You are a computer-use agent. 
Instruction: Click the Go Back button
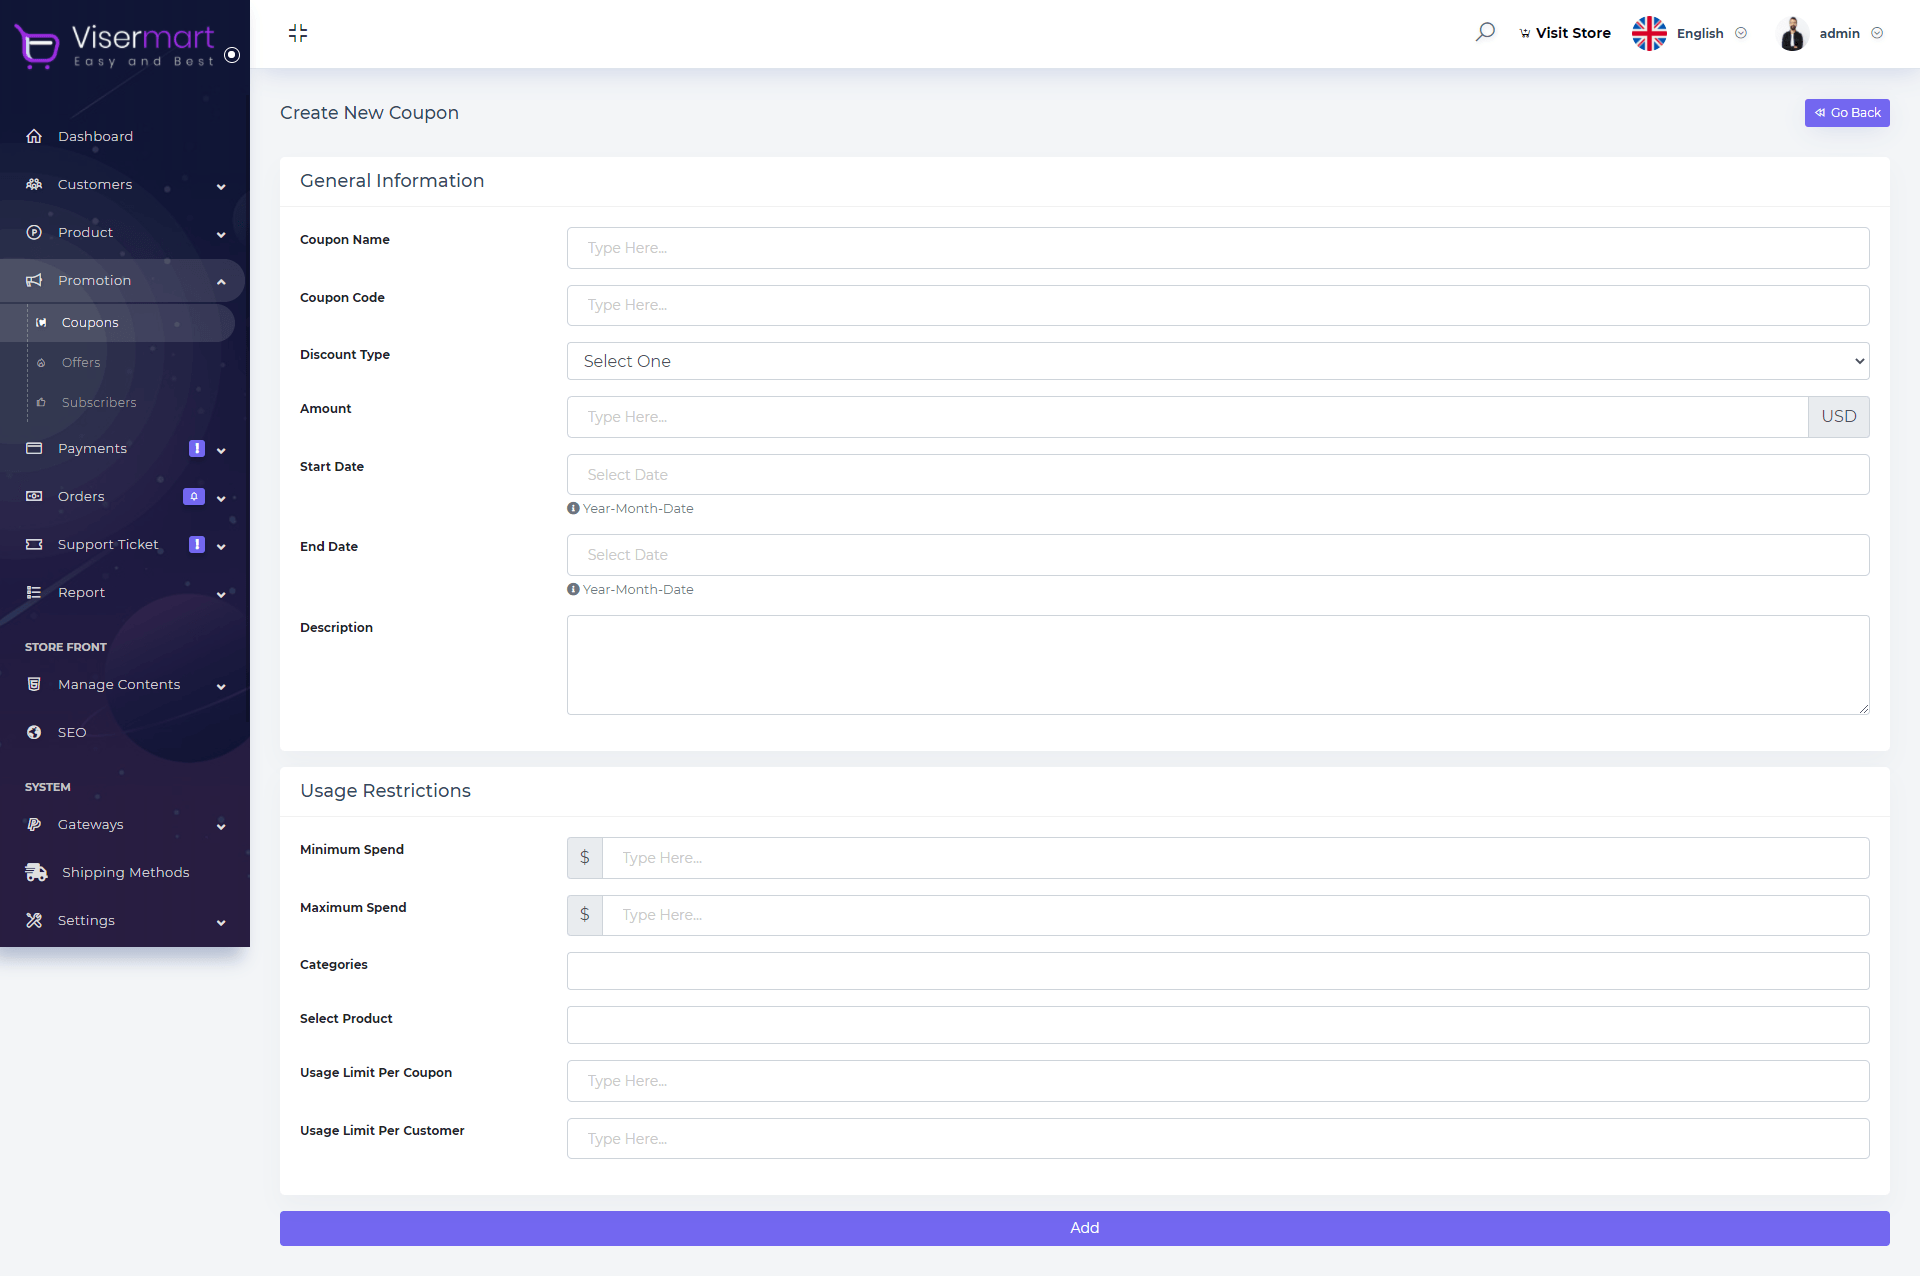click(x=1847, y=113)
